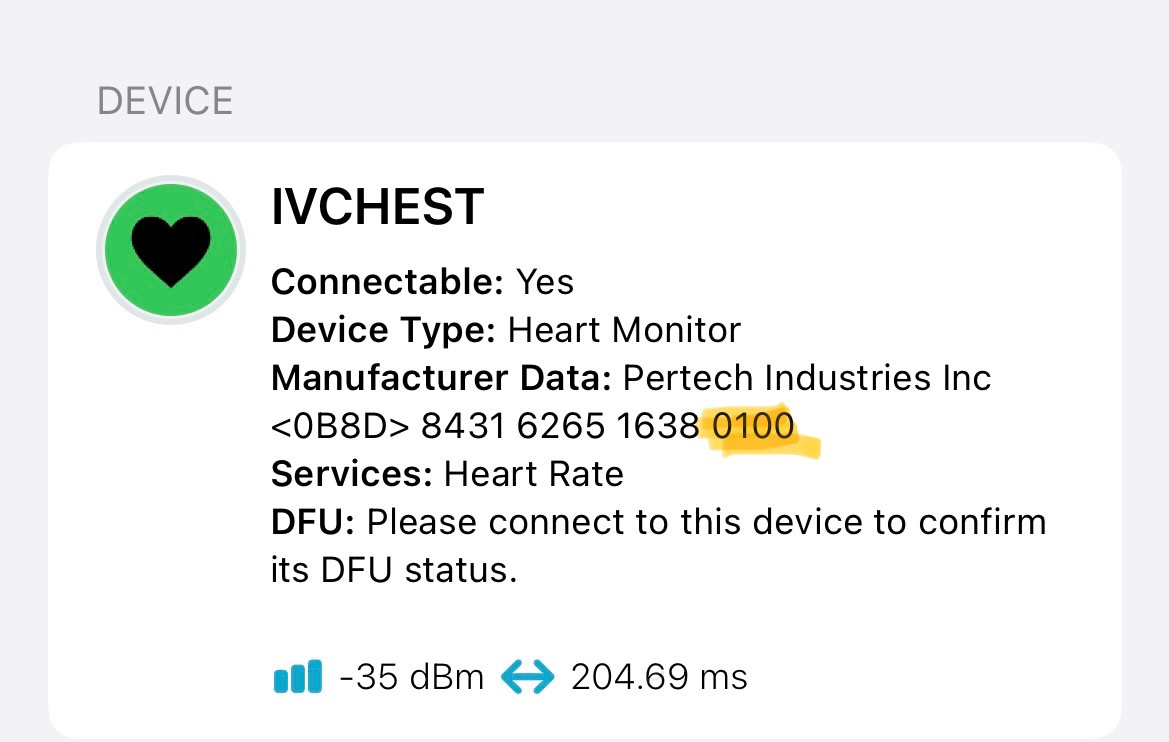Tap the 204.69 ms interval value
The width and height of the screenshot is (1169, 742).
tap(659, 677)
